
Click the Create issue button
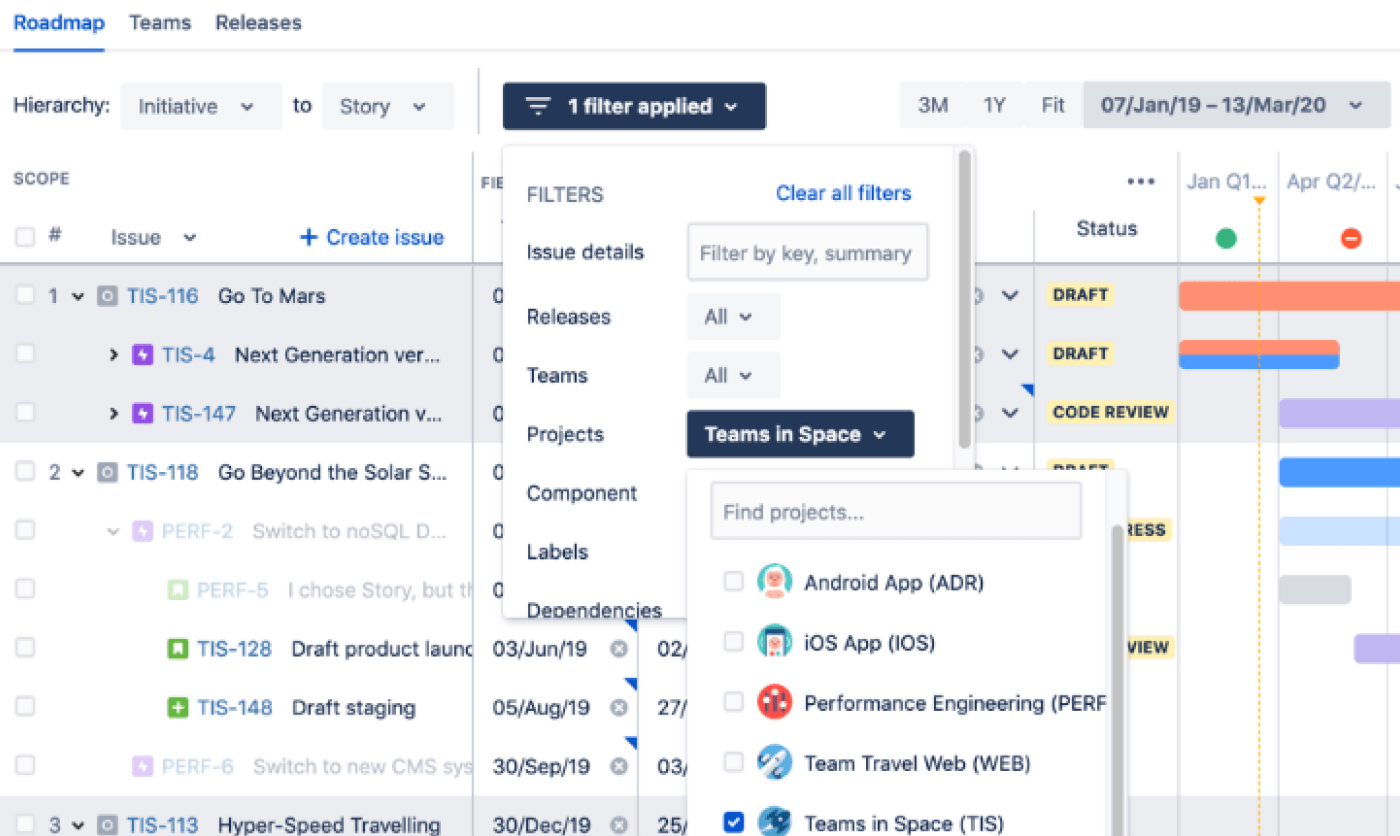(x=371, y=237)
